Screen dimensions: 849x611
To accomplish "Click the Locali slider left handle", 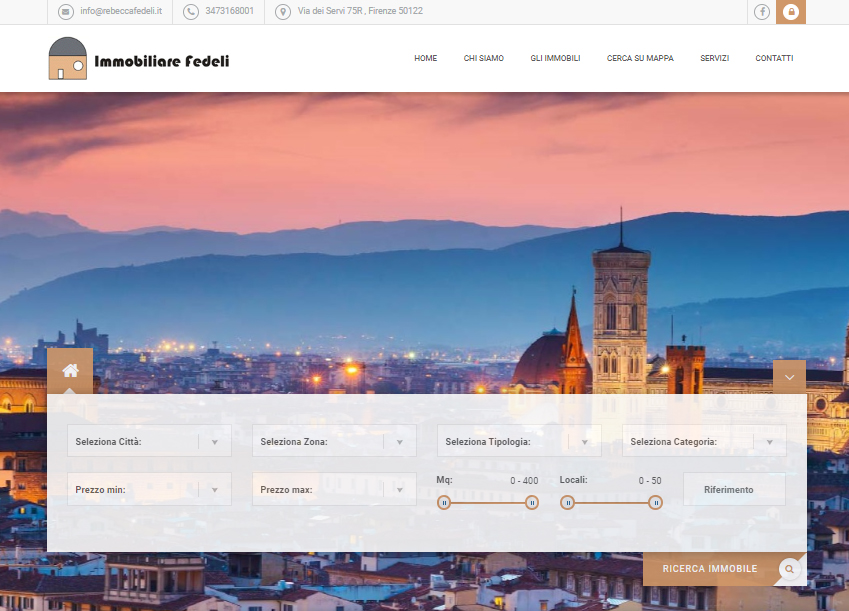I will [x=567, y=503].
